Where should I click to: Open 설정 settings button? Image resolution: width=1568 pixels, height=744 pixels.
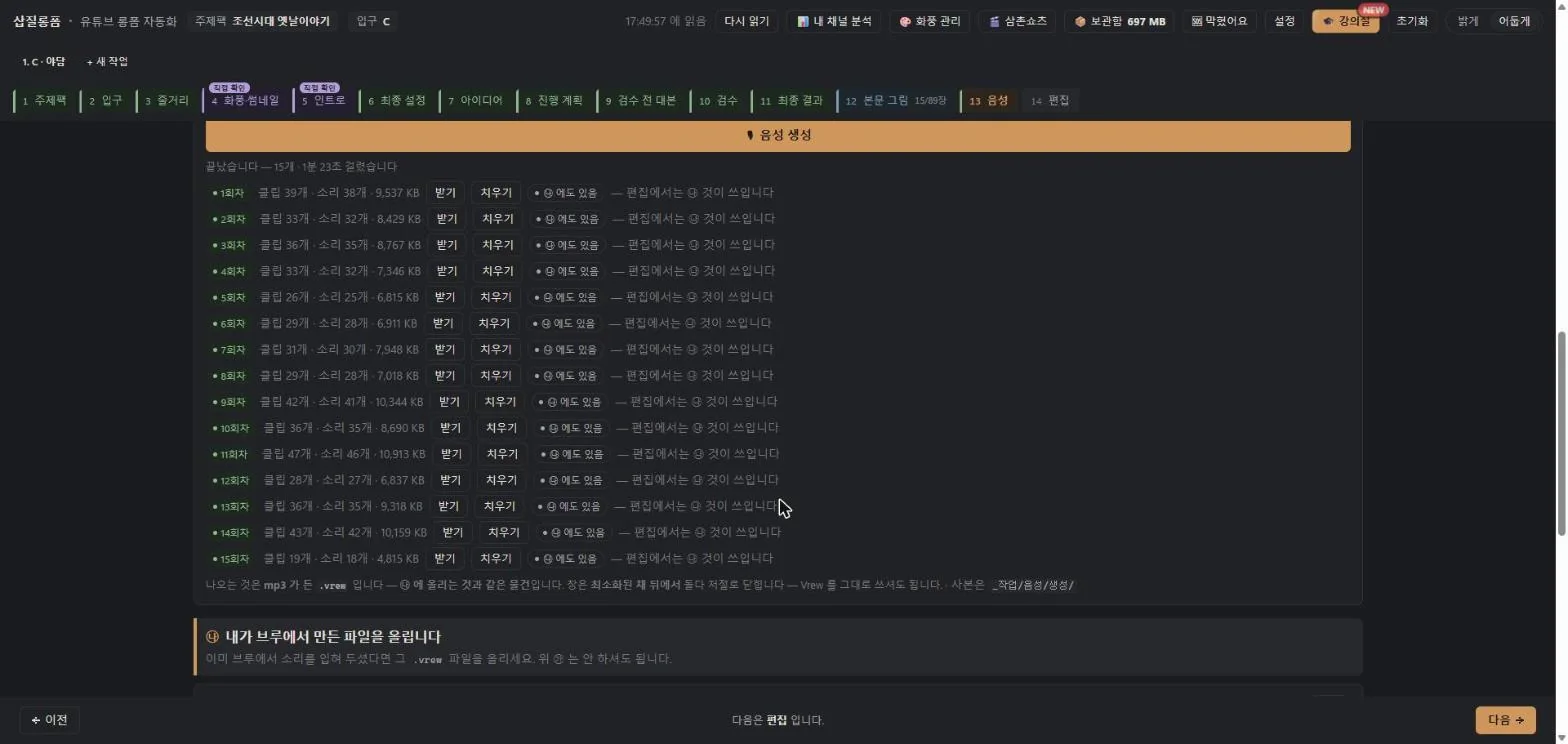pos(1284,21)
